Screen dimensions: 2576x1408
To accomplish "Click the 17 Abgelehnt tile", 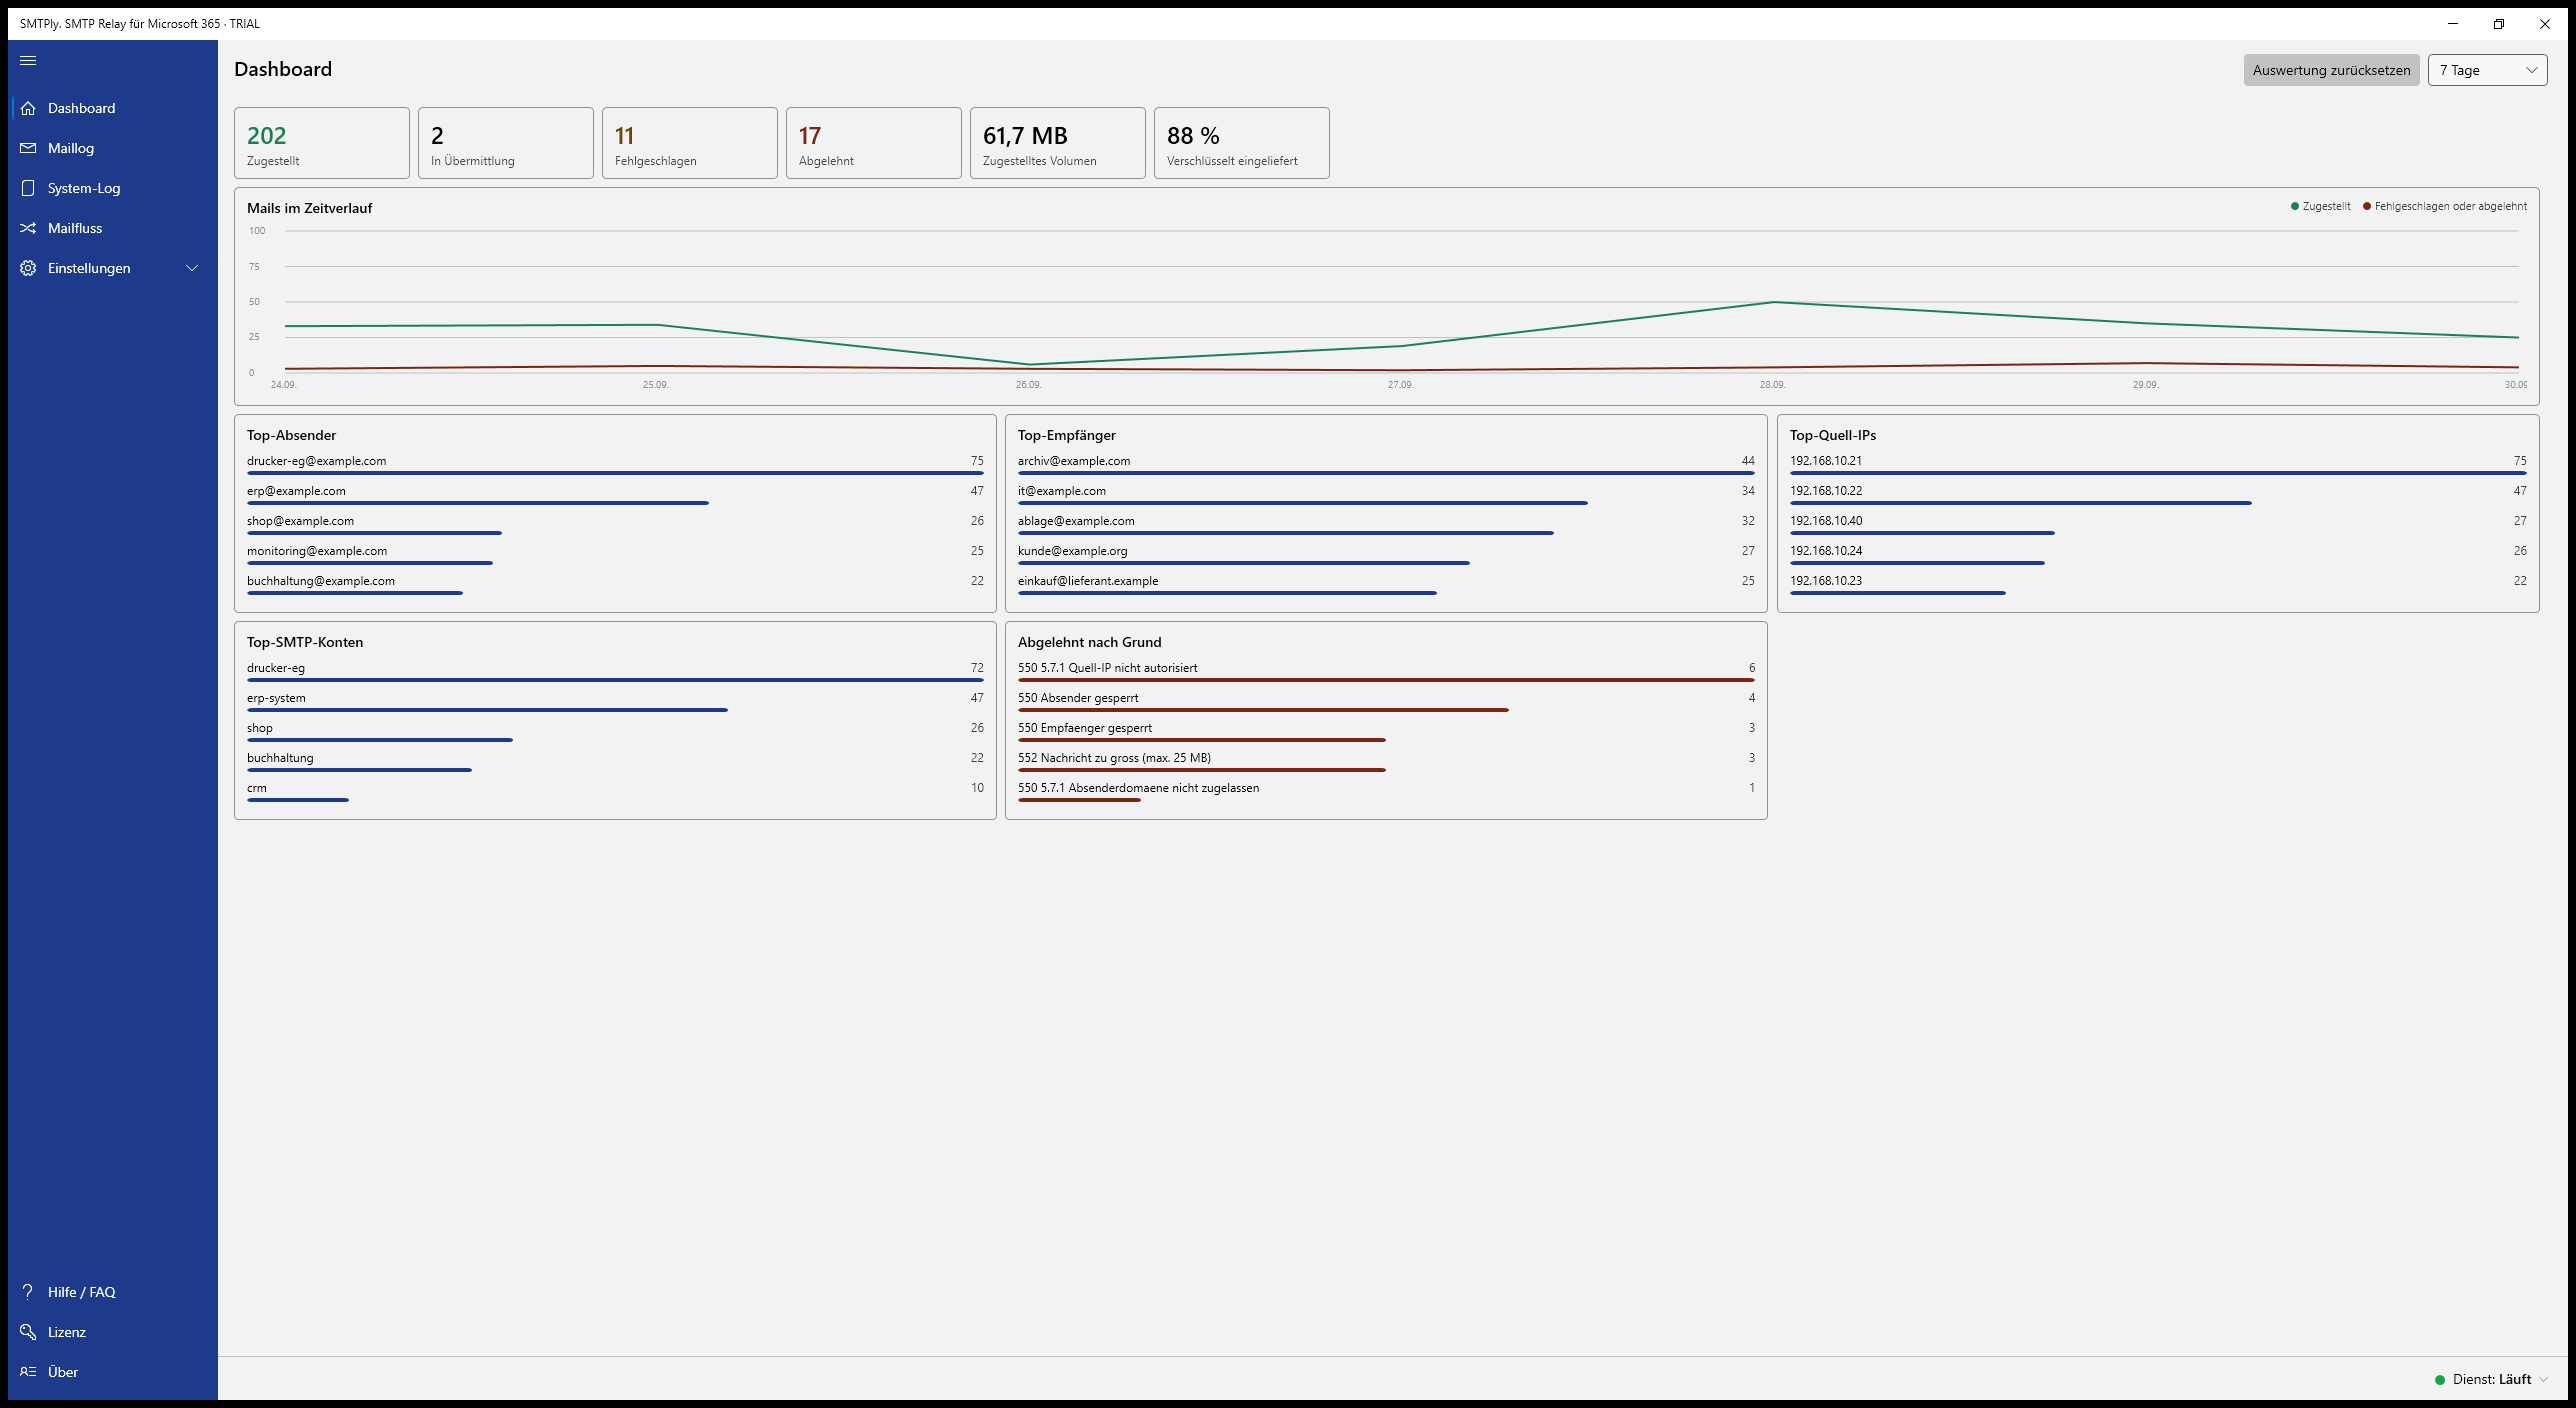I will (874, 143).
